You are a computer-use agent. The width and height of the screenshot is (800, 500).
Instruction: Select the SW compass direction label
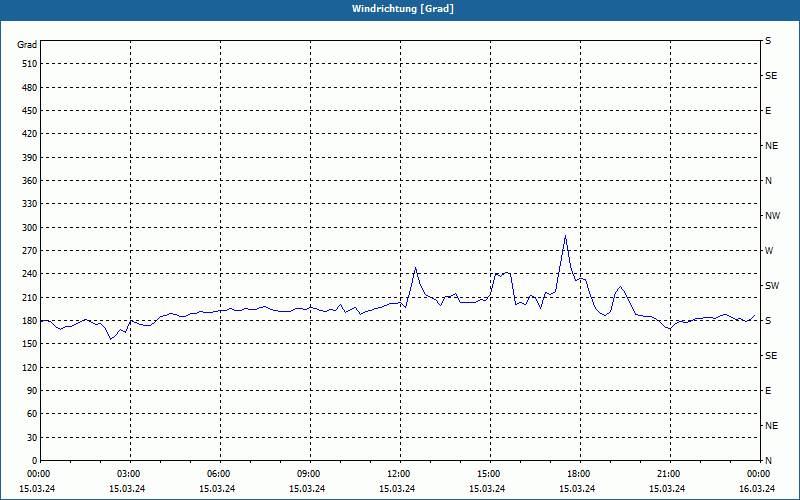(x=771, y=286)
